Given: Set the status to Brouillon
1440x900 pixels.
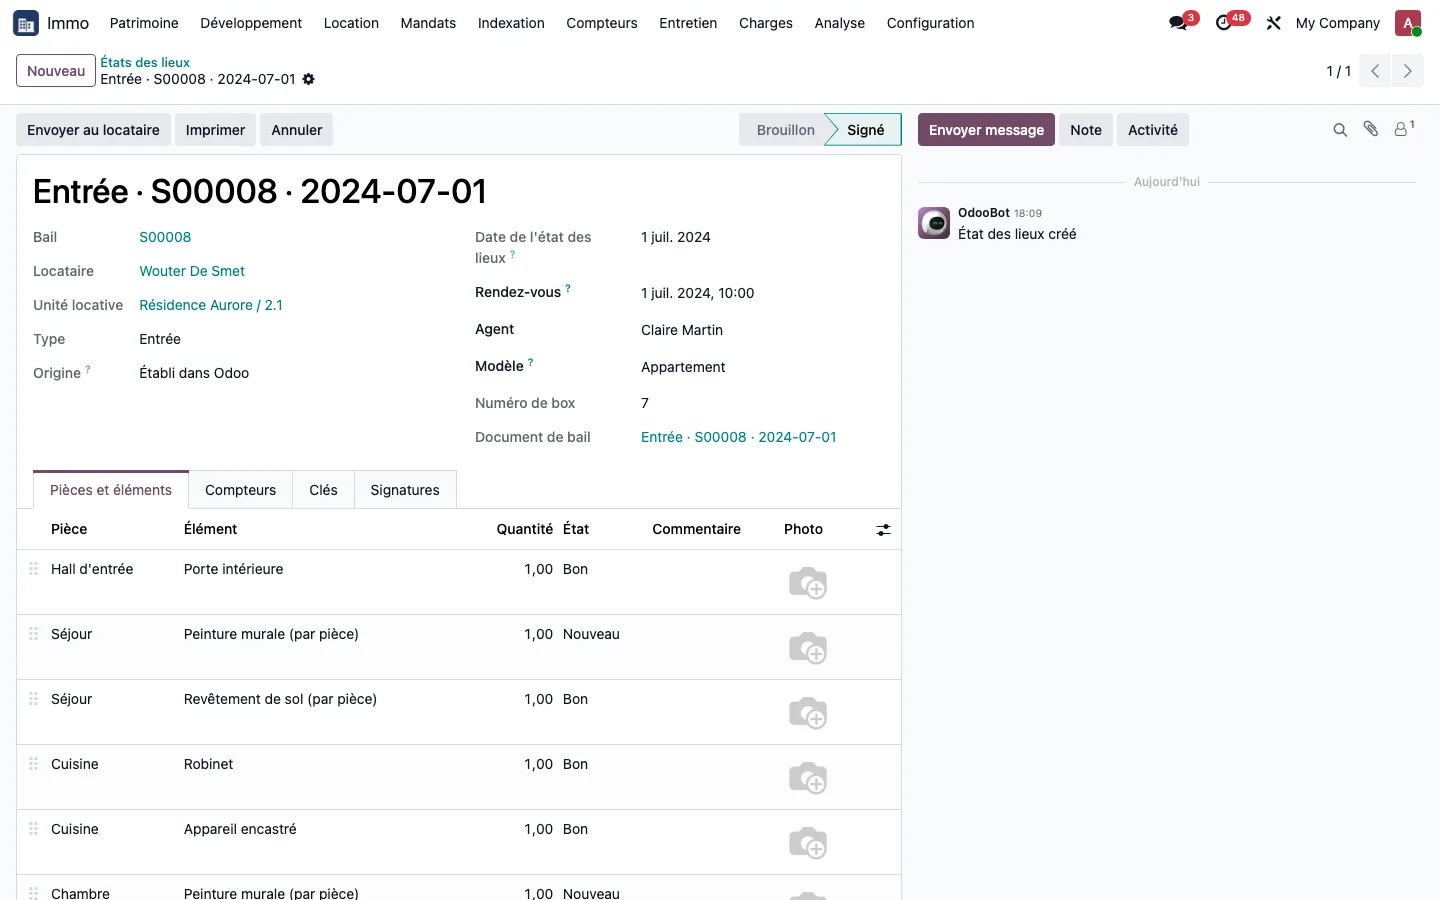Looking at the screenshot, I should pyautogui.click(x=785, y=130).
